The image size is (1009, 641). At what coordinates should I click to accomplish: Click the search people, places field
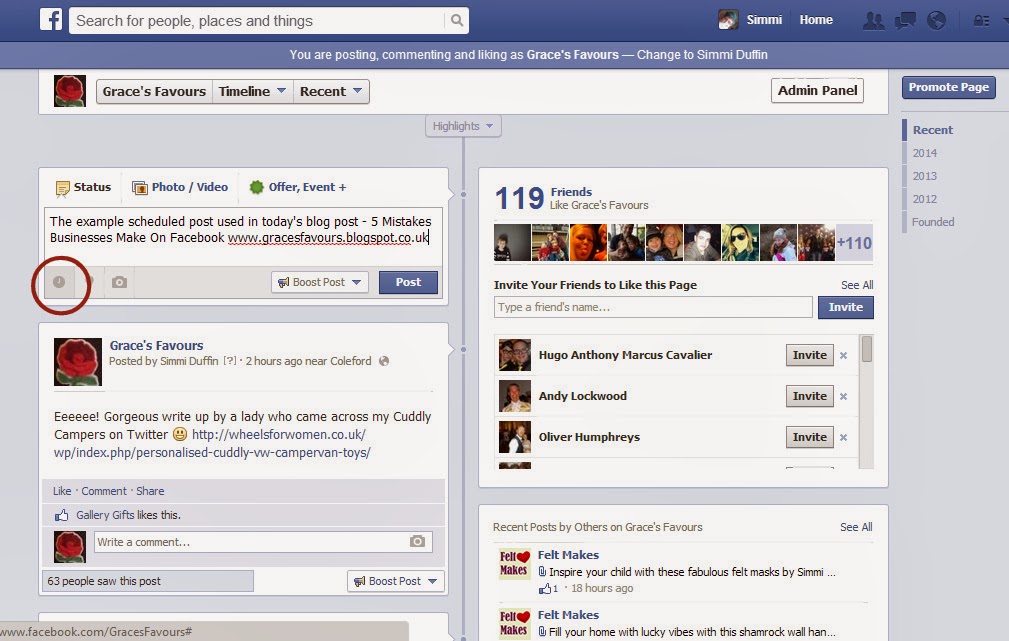(x=257, y=21)
